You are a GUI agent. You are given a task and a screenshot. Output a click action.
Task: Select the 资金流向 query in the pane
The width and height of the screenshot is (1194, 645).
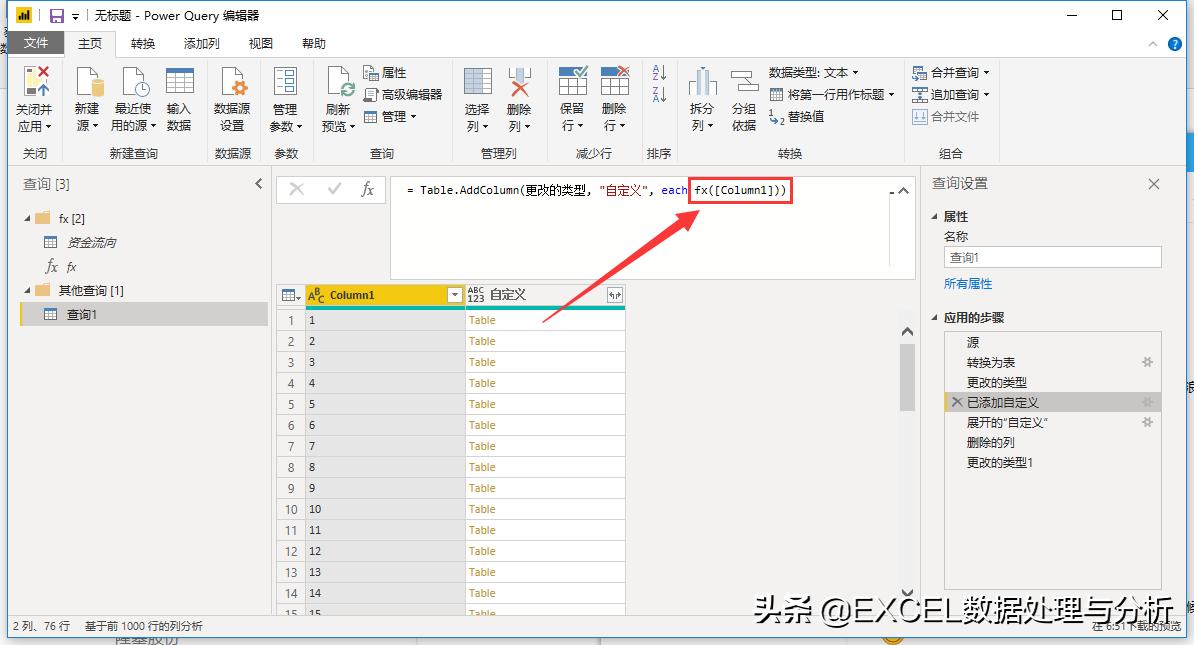coord(90,241)
